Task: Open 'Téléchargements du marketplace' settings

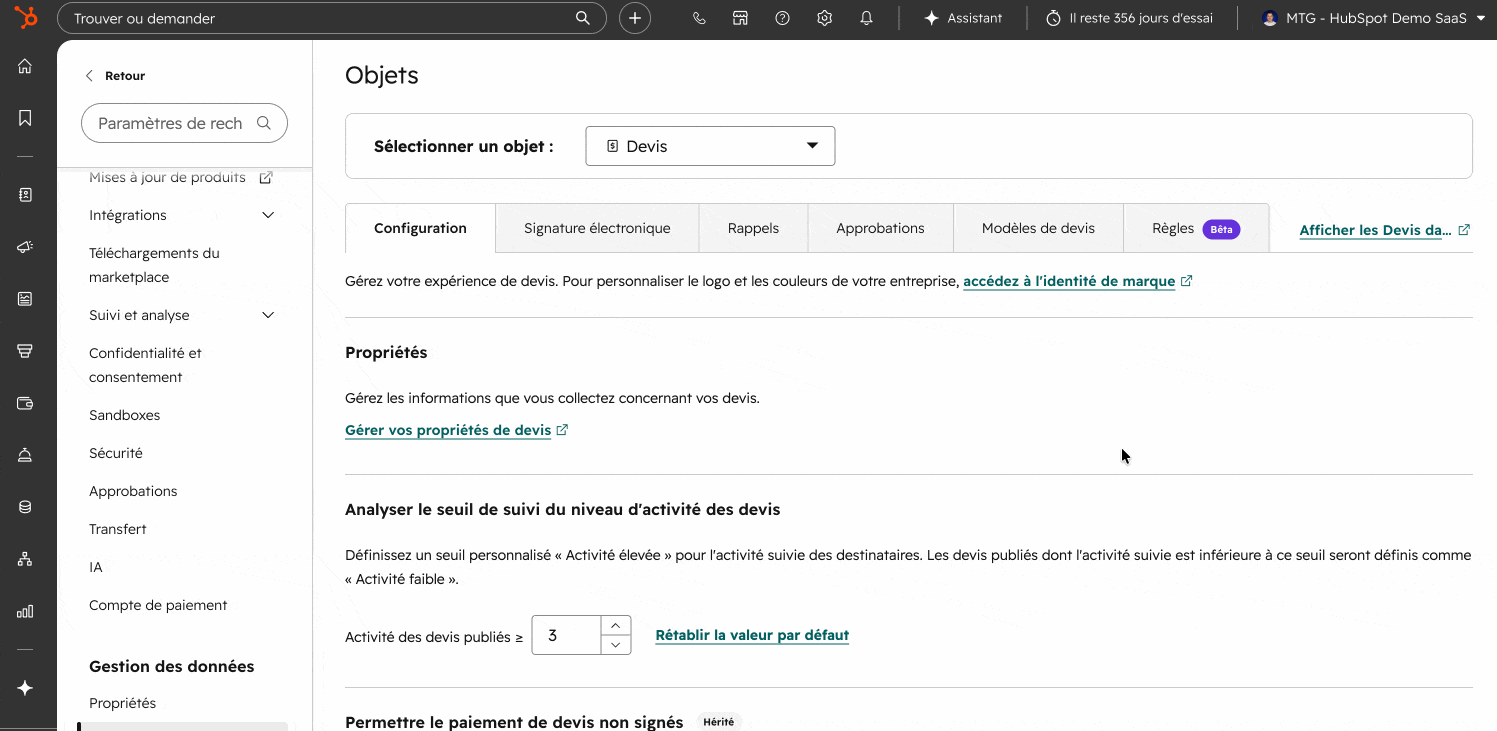Action: pos(154,265)
